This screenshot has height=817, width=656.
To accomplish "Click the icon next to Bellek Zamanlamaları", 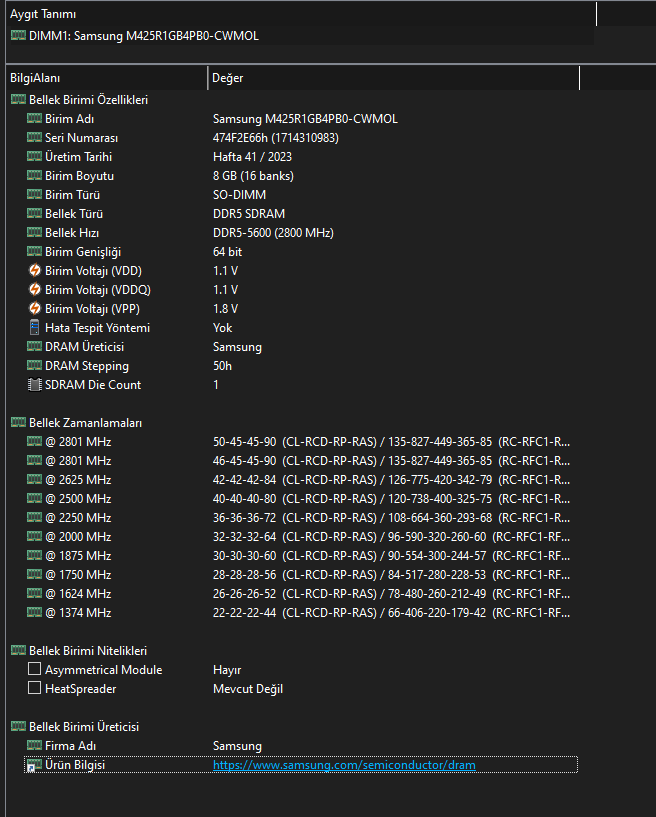I will point(18,422).
